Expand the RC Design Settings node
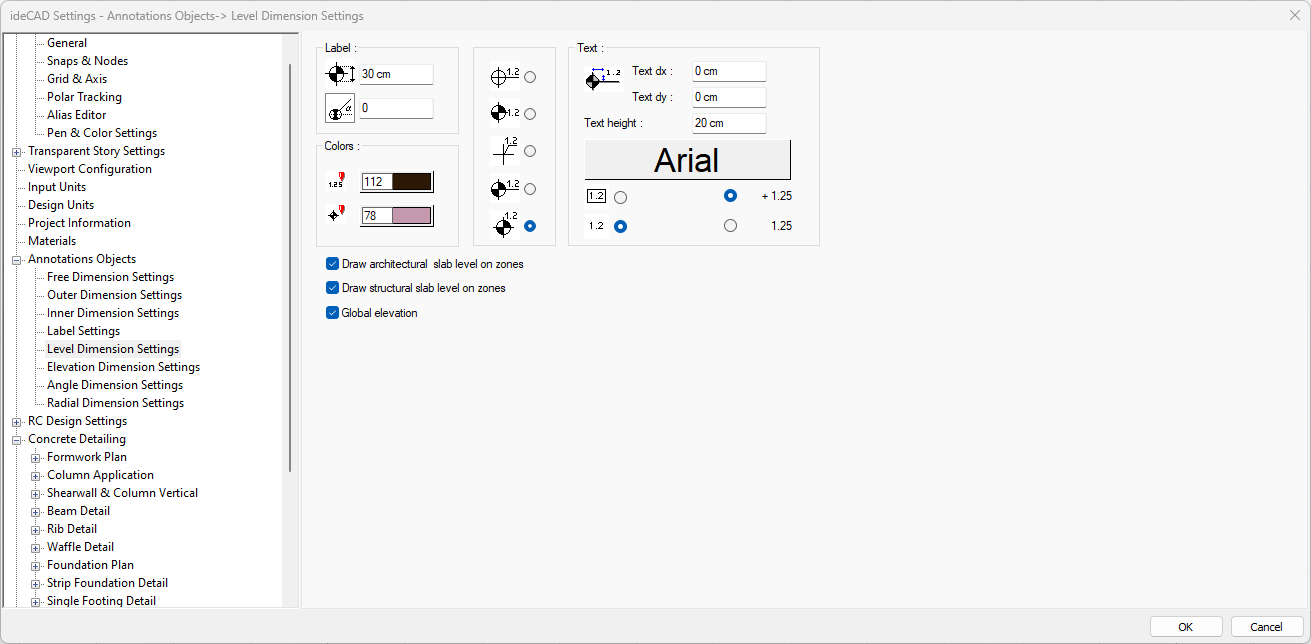This screenshot has width=1311, height=644. 17,422
